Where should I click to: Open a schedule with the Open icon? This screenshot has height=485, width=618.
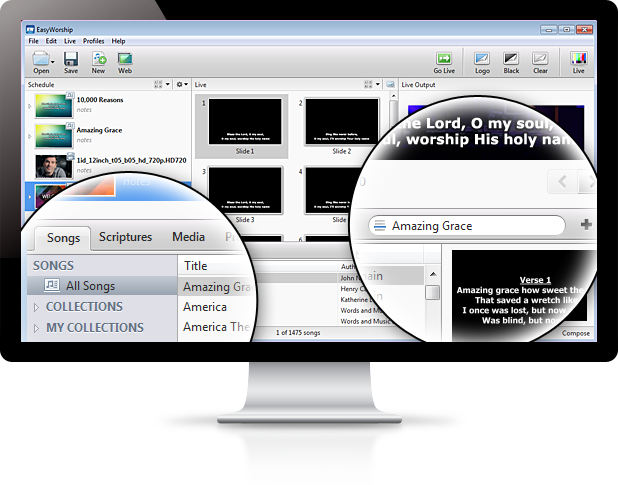[x=41, y=59]
